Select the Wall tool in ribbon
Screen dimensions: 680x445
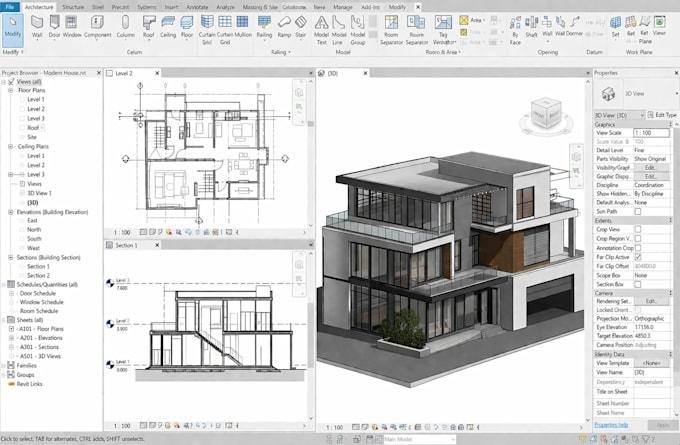pyautogui.click(x=37, y=27)
